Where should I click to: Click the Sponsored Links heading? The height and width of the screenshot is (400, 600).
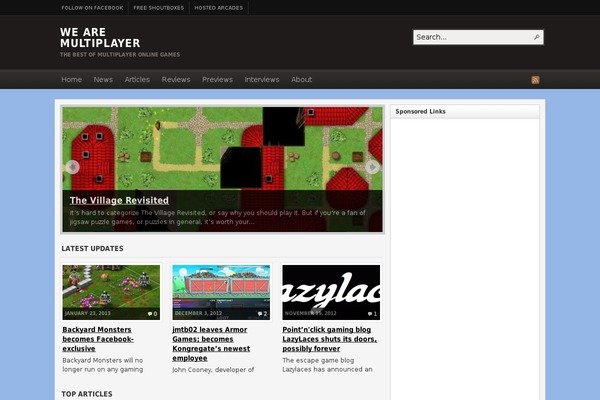[421, 111]
